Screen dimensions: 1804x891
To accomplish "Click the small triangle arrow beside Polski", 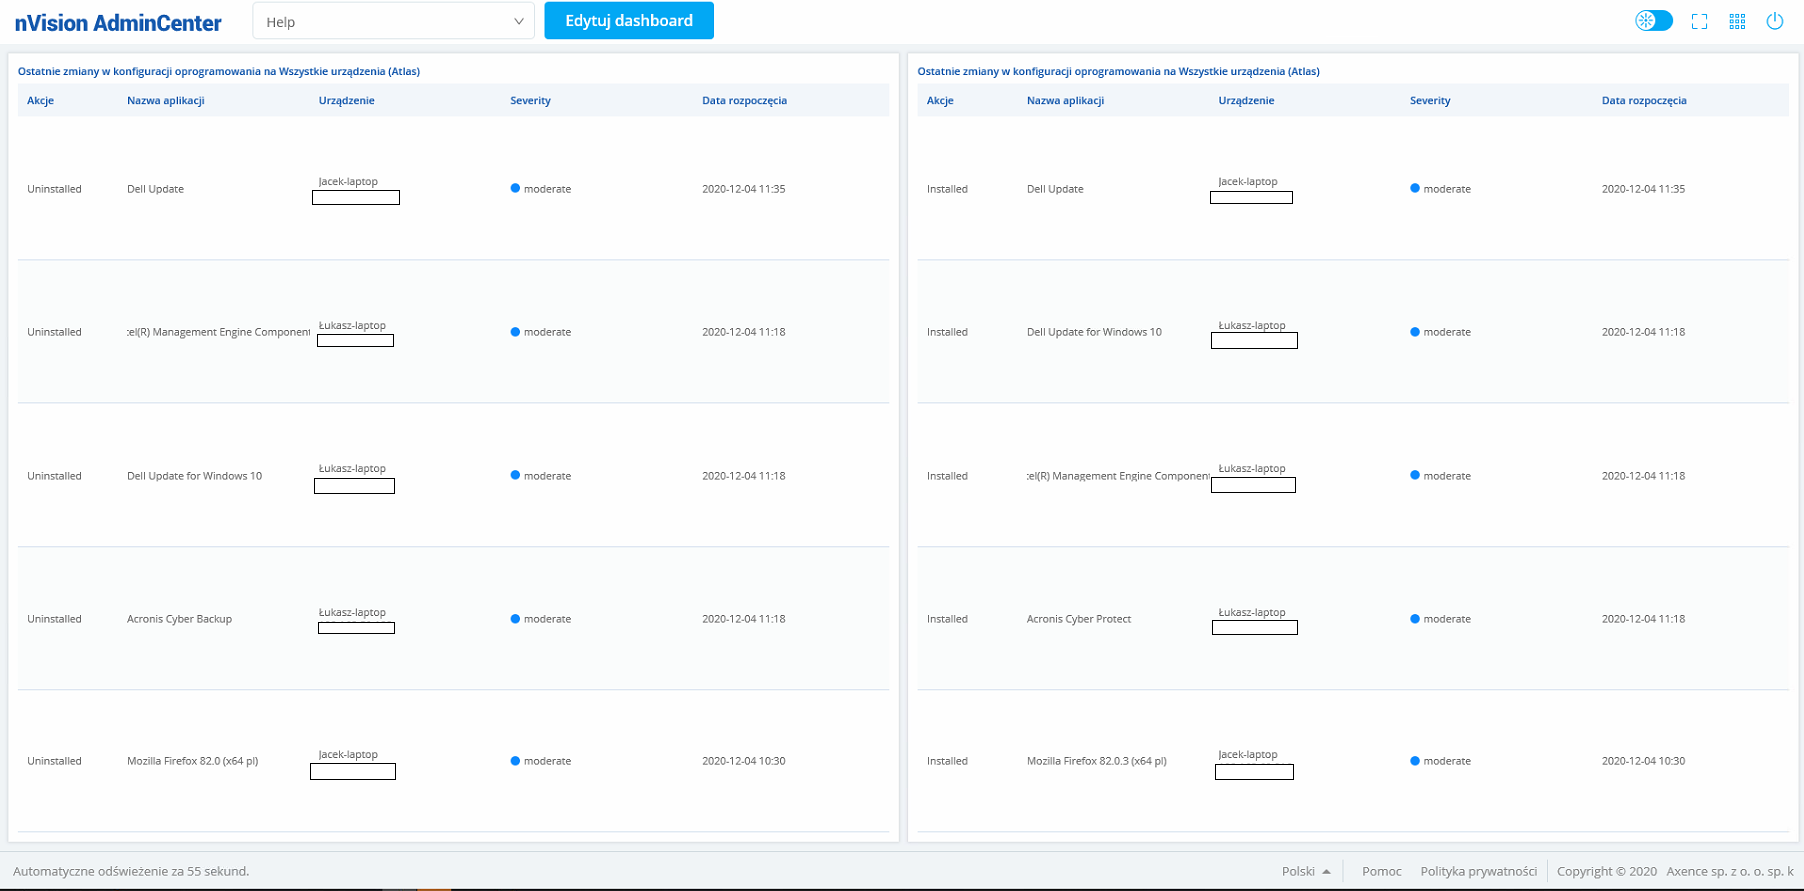I will click(1326, 872).
